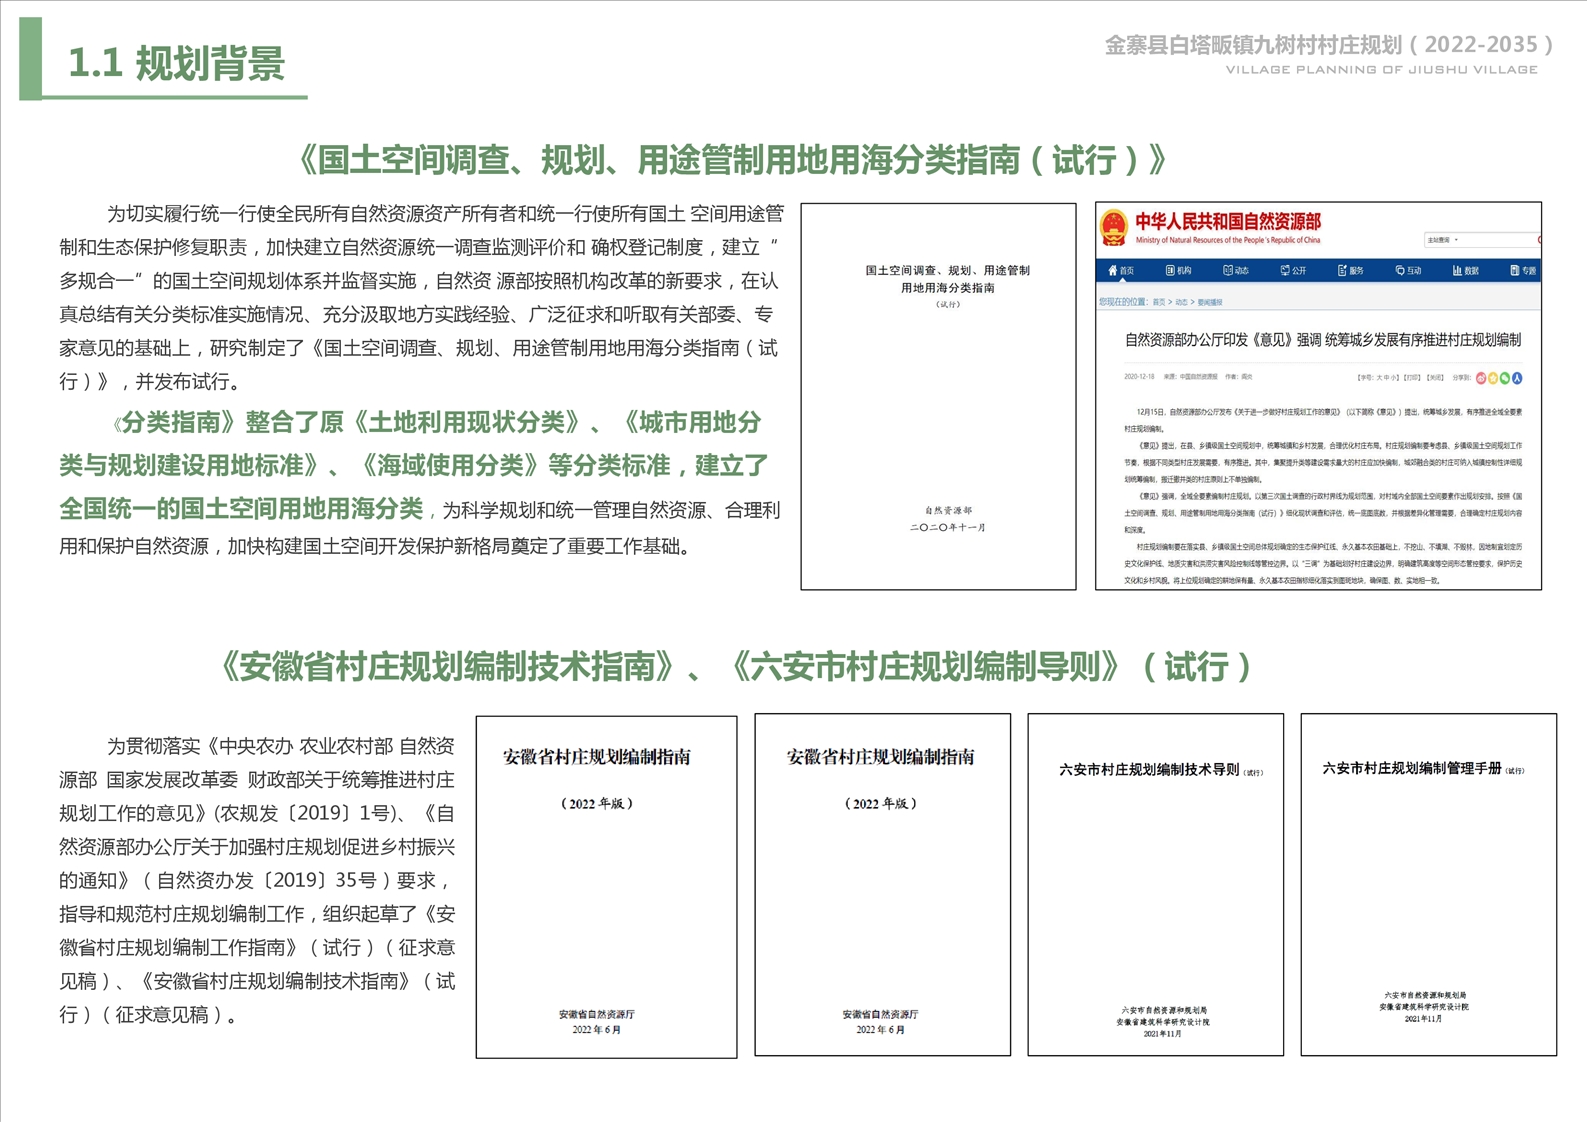Select the 国土空间调查 guide cover thumbnail
1587x1122 pixels.
pos(938,397)
